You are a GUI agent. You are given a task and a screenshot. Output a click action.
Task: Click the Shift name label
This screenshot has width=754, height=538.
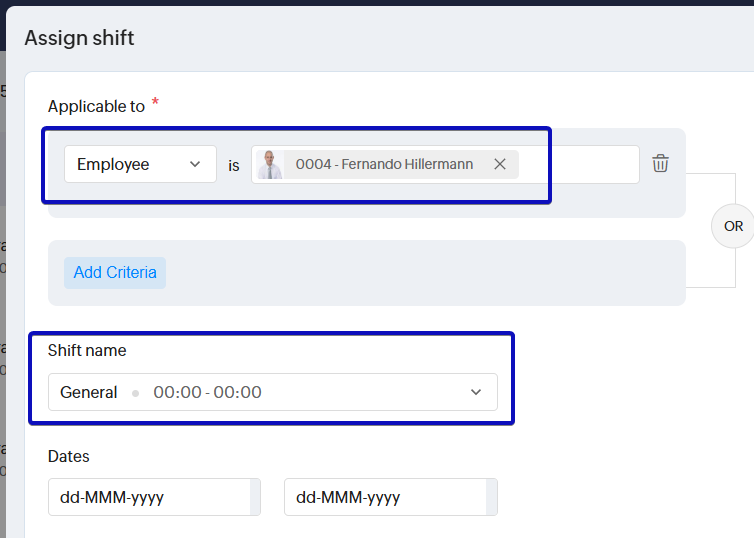(87, 350)
